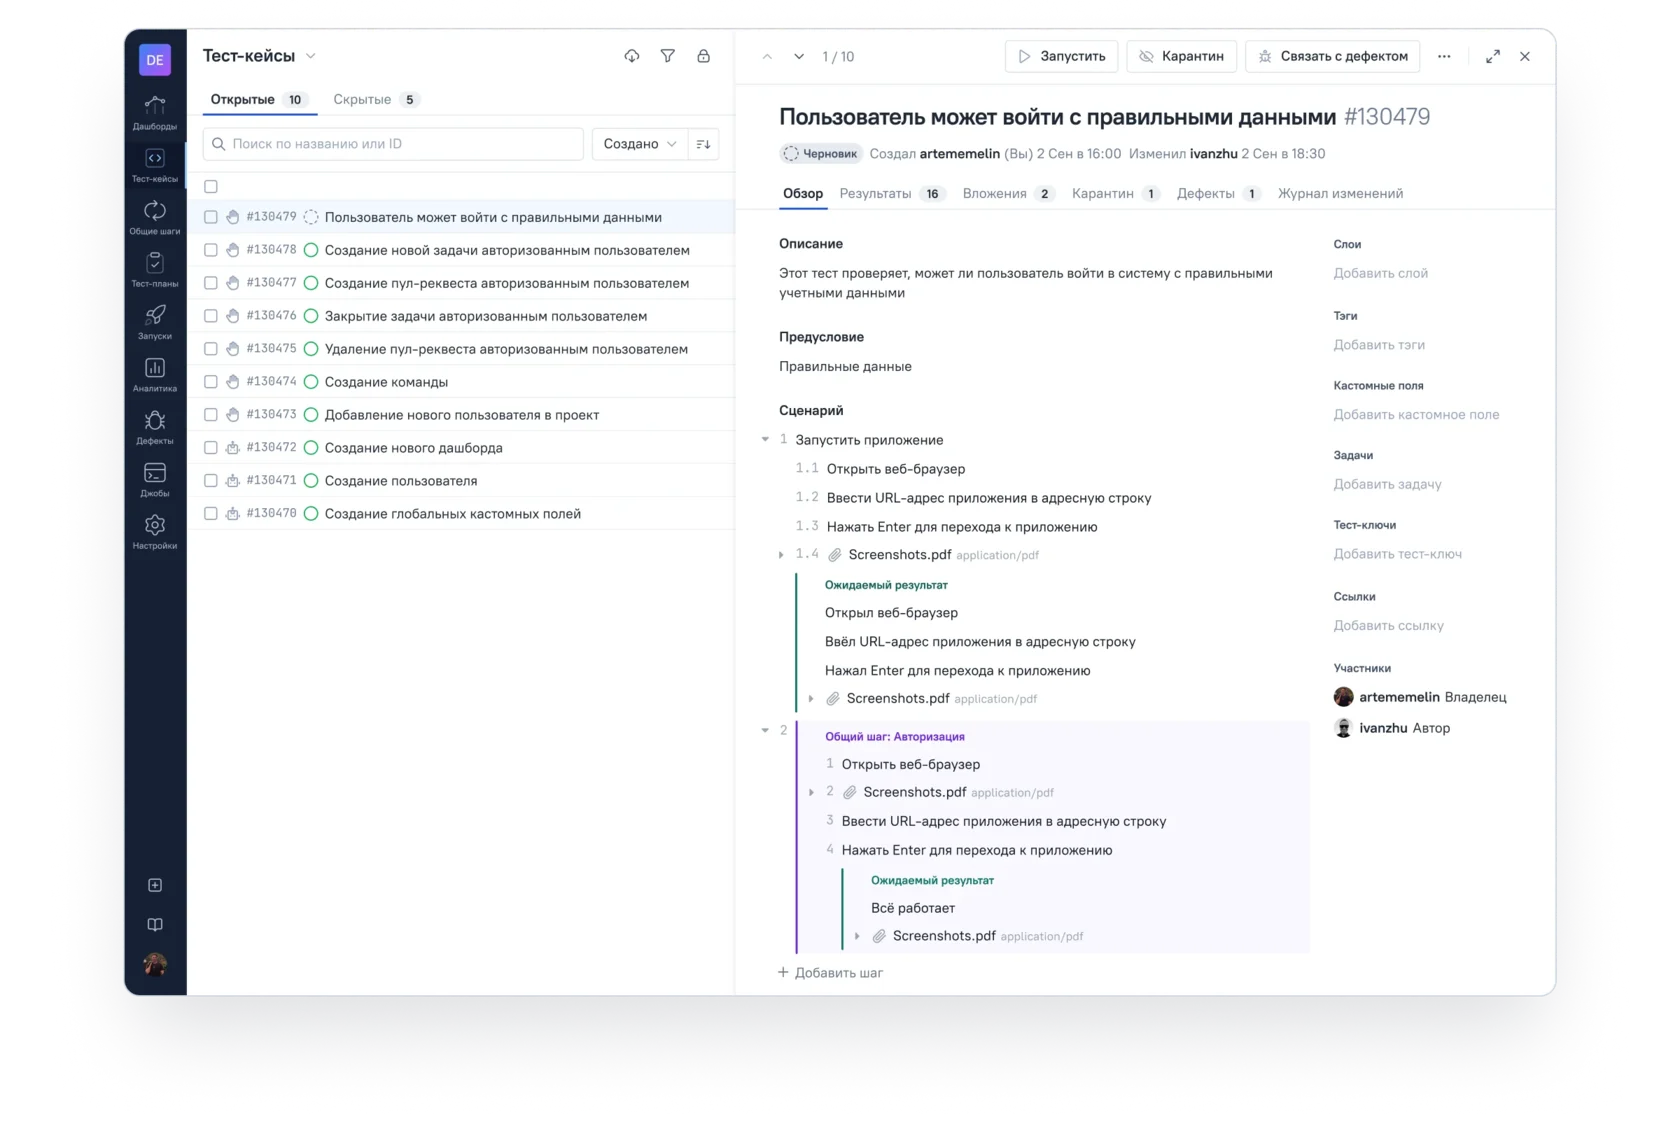The height and width of the screenshot is (1131, 1680).
Task: Check the box for test case #130478
Action: click(x=211, y=250)
